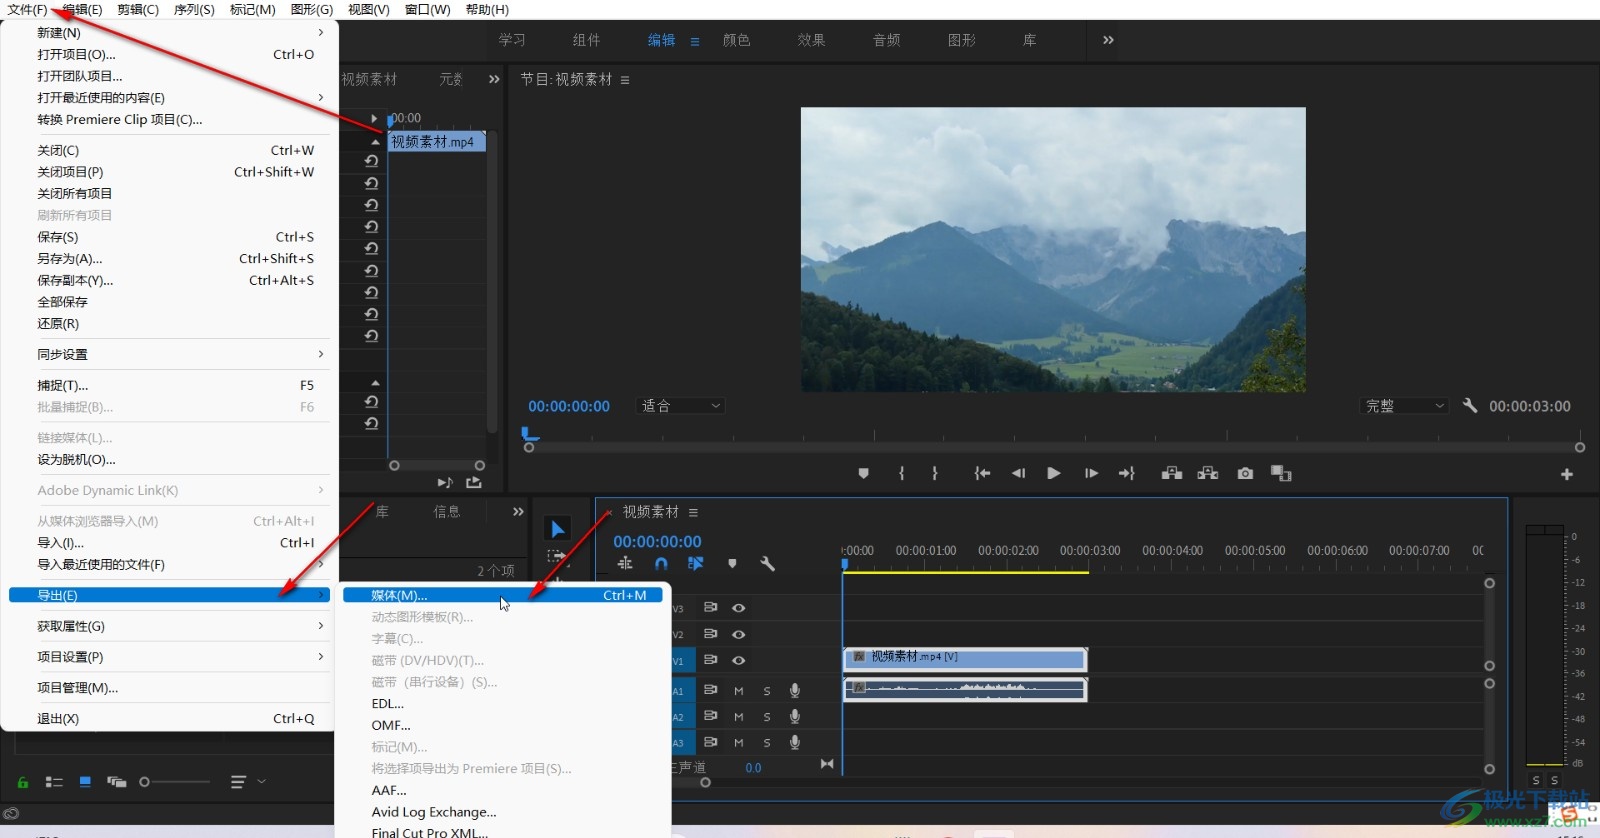Open timeline 视频素材 panel menu
This screenshot has height=838, width=1600.
point(693,512)
